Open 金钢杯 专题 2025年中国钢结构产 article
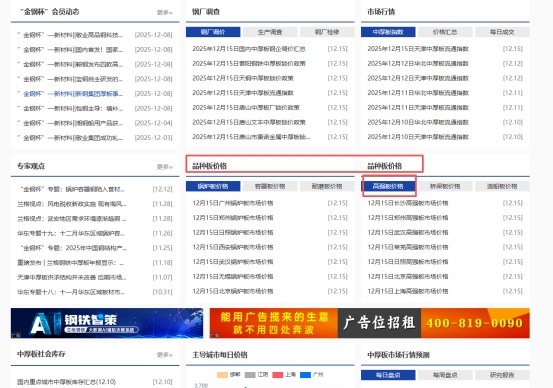This screenshot has height=388, width=553. pyautogui.click(x=73, y=248)
